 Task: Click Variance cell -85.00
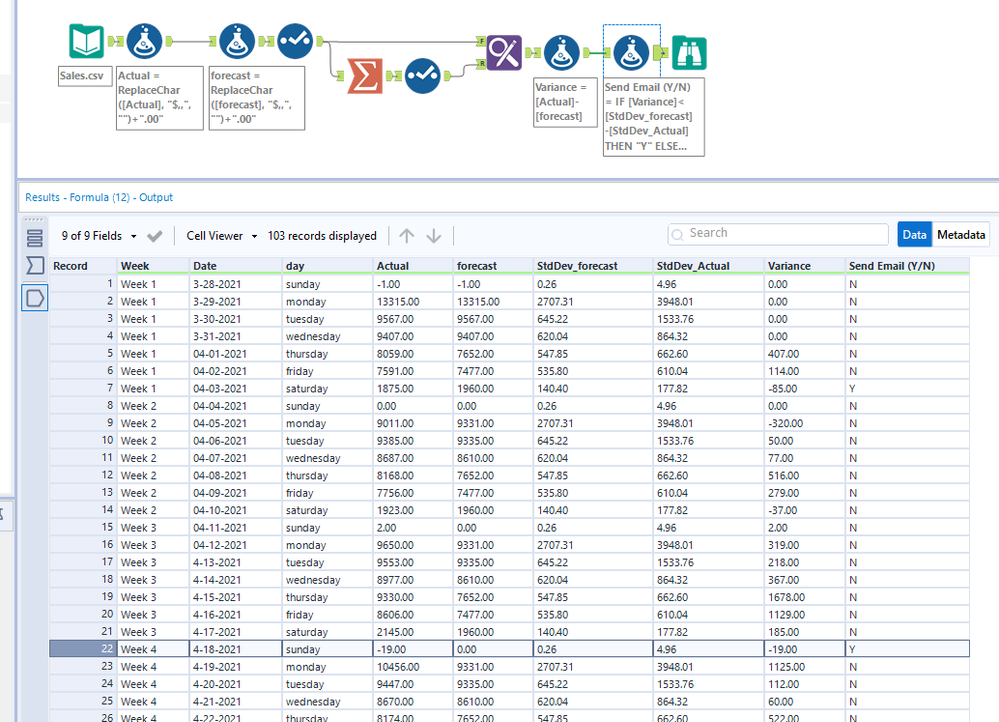click(x=804, y=388)
